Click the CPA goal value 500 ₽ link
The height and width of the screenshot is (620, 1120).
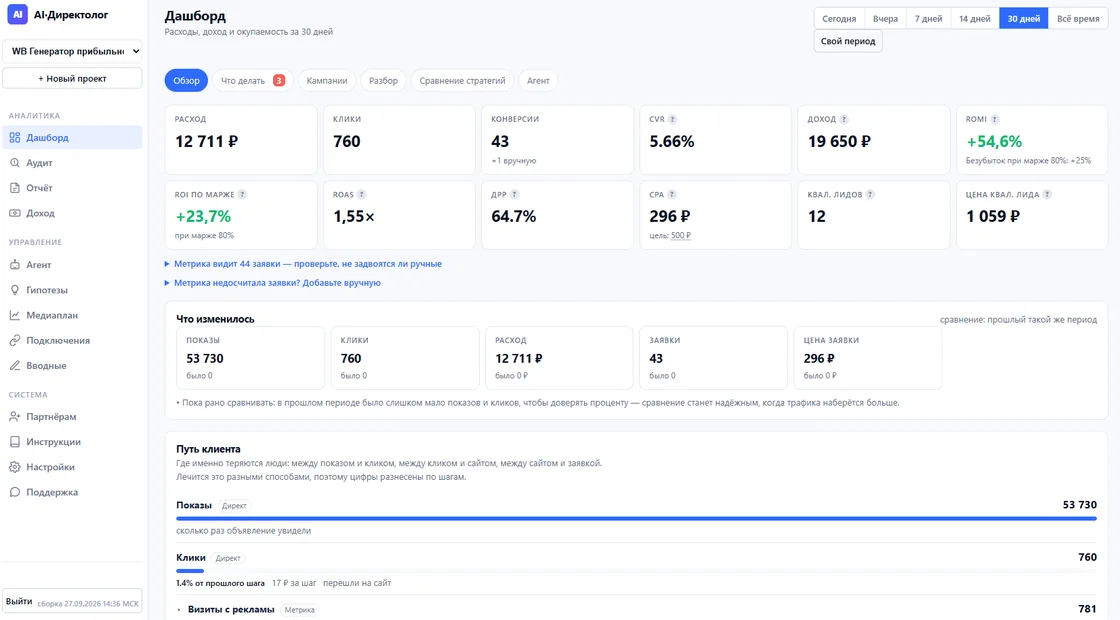(681, 236)
